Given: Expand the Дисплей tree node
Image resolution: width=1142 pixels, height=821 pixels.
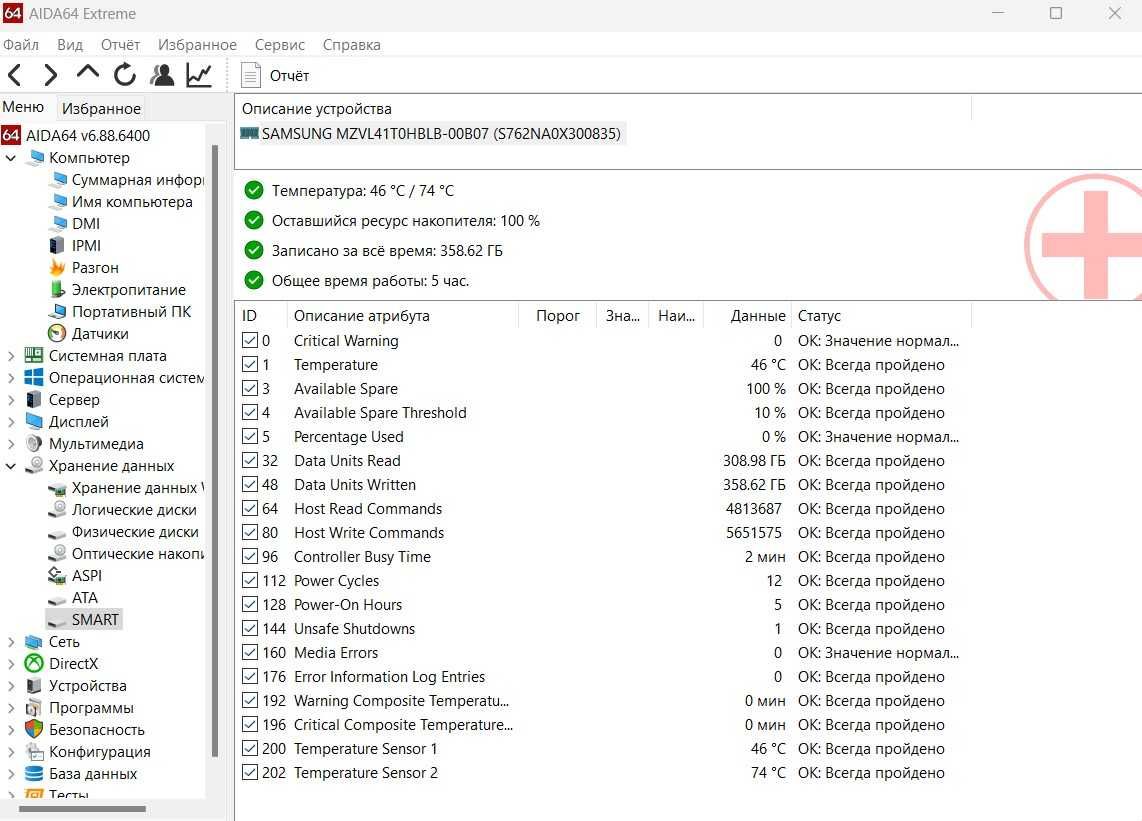Looking at the screenshot, I should click(11, 422).
